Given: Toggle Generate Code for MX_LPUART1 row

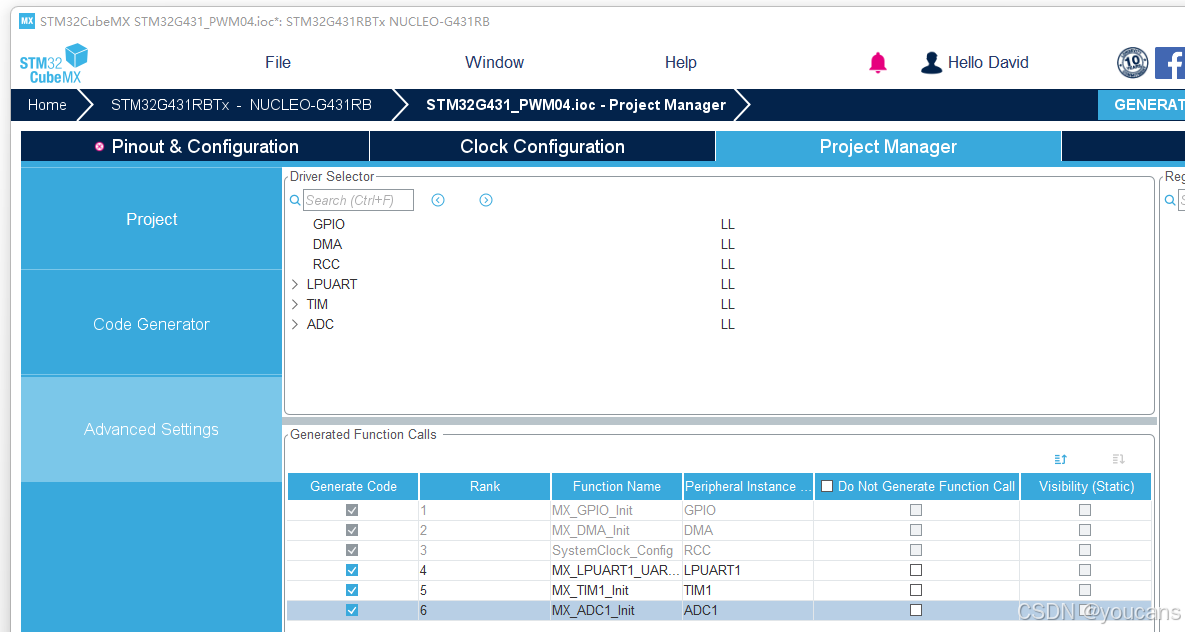Looking at the screenshot, I should [351, 570].
